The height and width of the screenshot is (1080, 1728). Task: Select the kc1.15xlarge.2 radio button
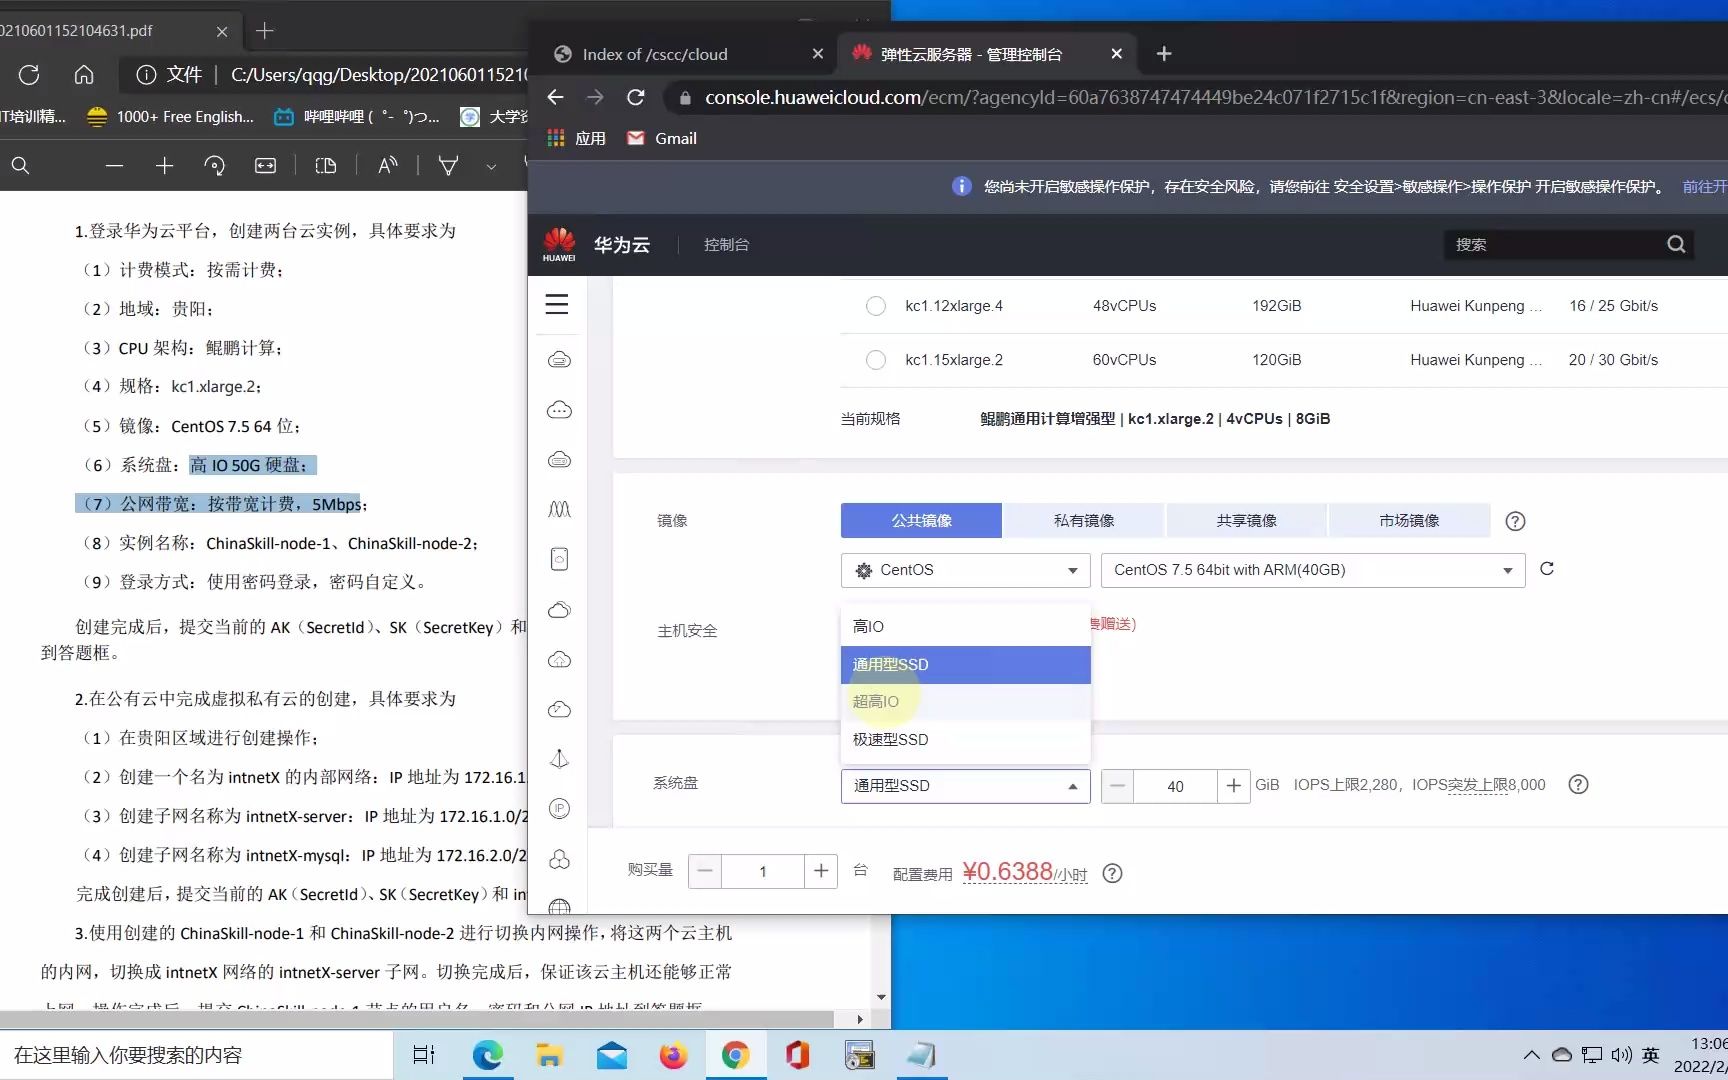tap(876, 360)
